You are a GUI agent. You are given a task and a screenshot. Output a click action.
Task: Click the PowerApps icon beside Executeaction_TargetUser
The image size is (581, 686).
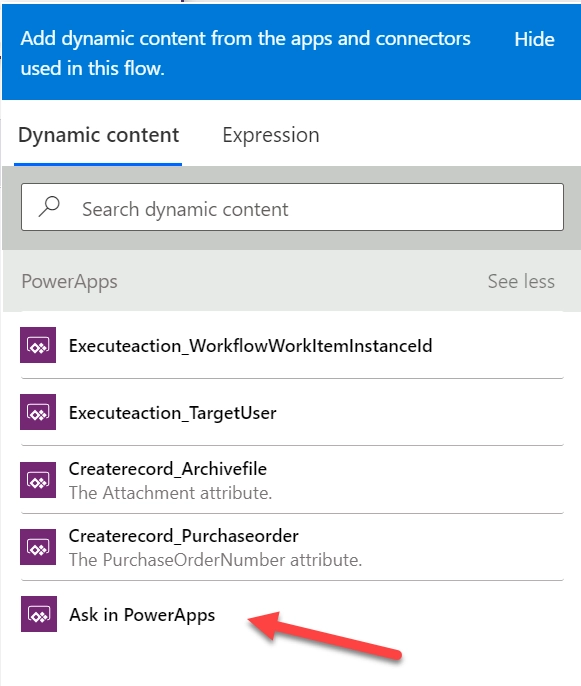tap(38, 412)
